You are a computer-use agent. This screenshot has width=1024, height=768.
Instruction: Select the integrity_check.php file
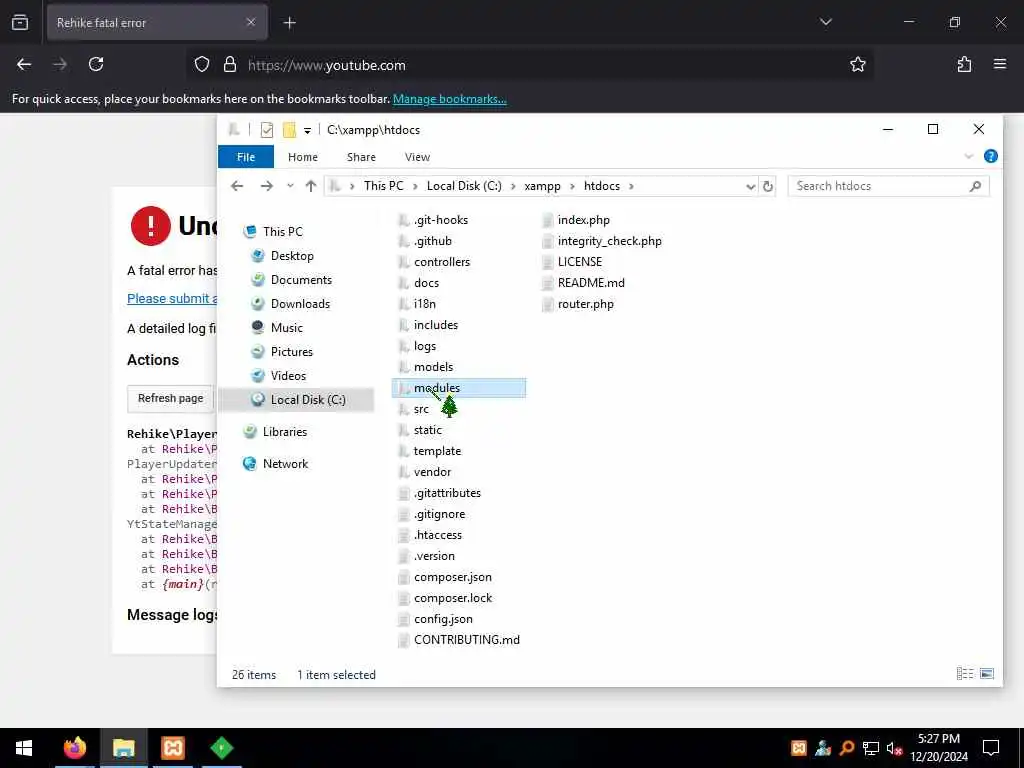(x=609, y=241)
